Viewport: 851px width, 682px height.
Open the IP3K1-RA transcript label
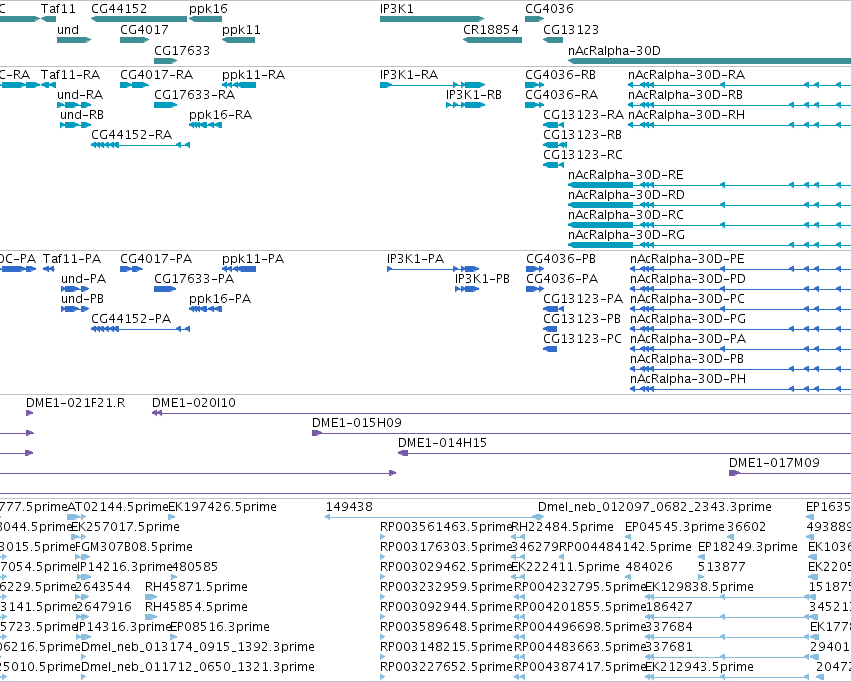pos(409,75)
